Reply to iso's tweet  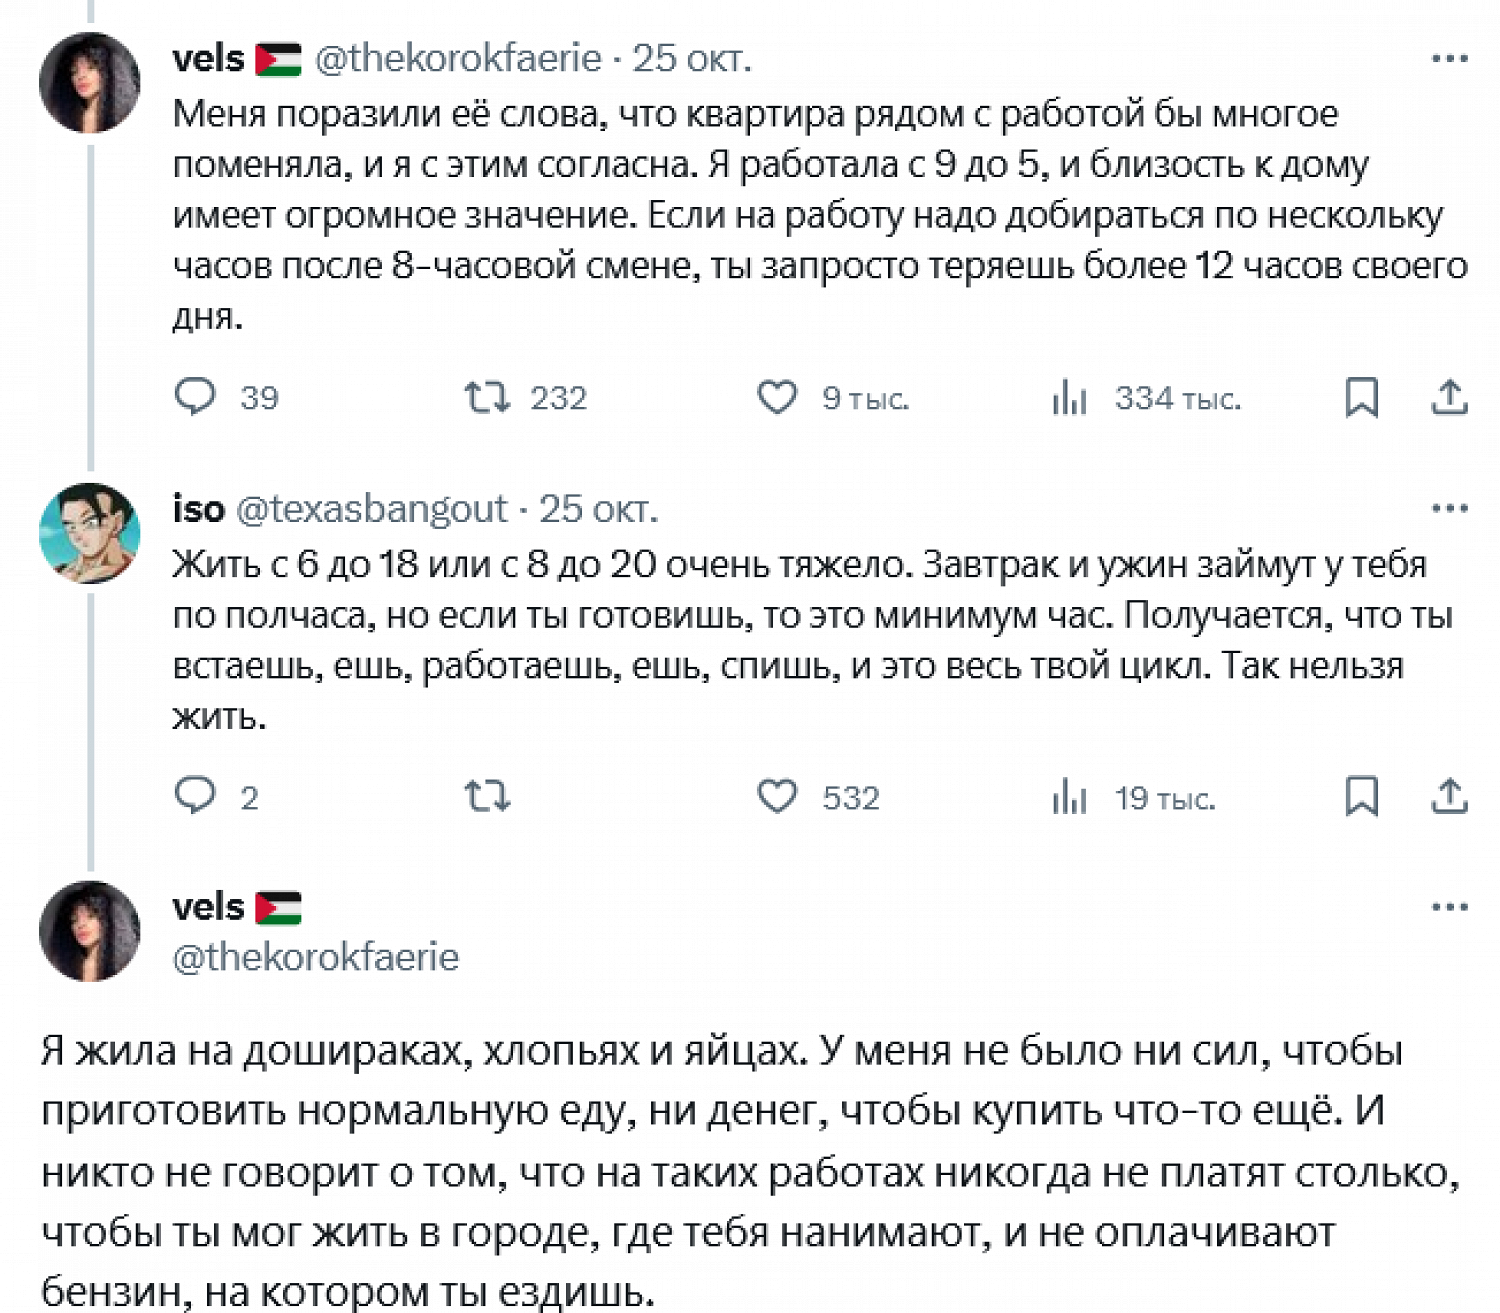tap(195, 796)
